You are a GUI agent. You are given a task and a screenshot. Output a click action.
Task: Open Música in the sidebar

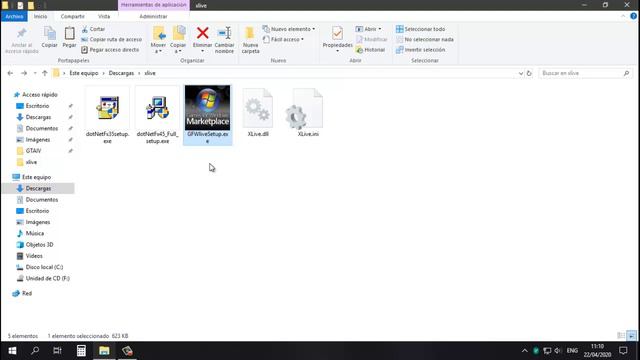pos(35,233)
